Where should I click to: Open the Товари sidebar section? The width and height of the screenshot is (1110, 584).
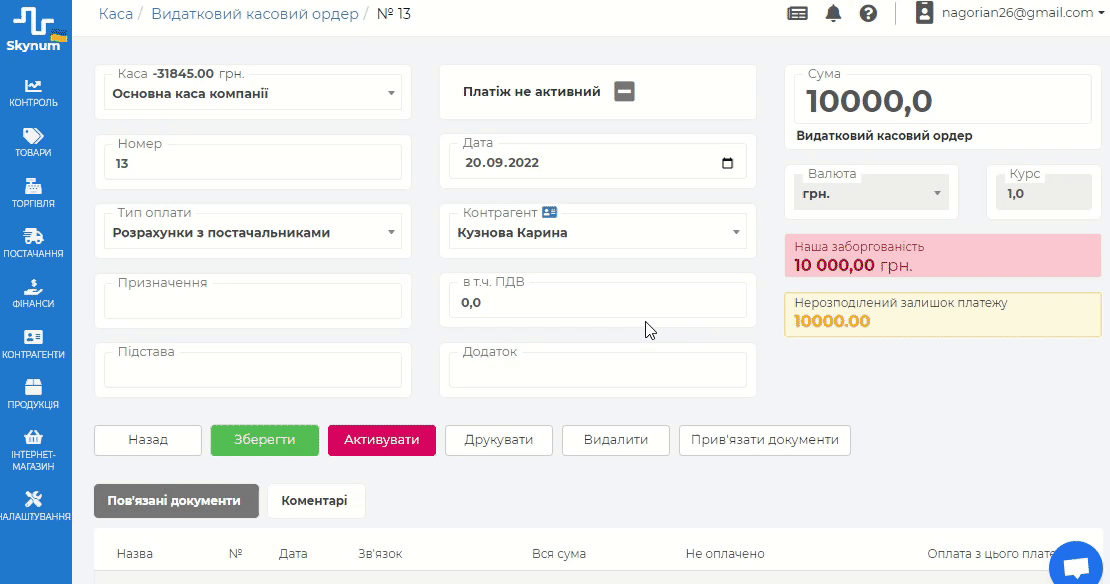coord(33,142)
